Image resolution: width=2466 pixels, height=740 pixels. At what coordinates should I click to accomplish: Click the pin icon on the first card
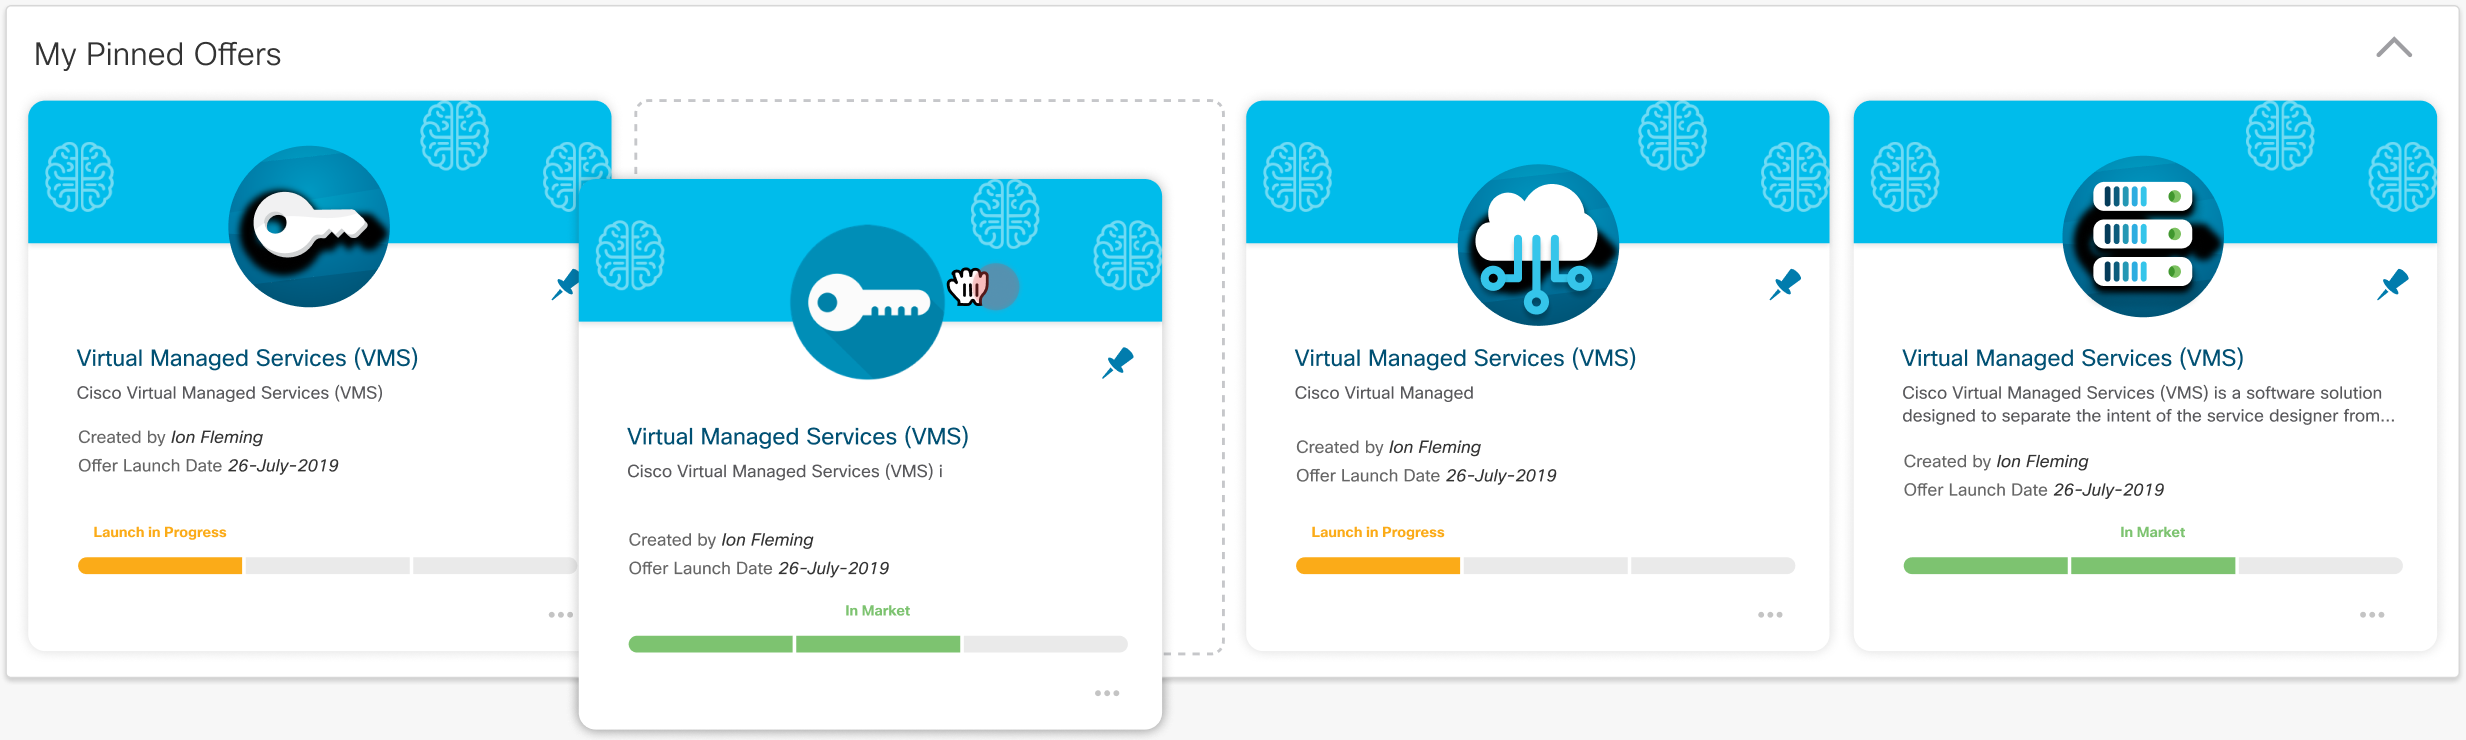point(564,284)
